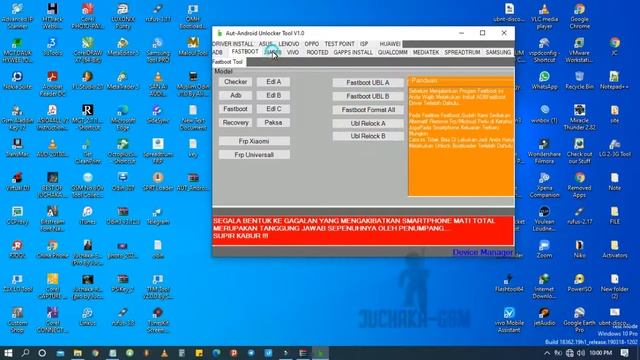This screenshot has height=360, width=640.
Task: Launch iTunes from the desktop
Action: point(88,216)
